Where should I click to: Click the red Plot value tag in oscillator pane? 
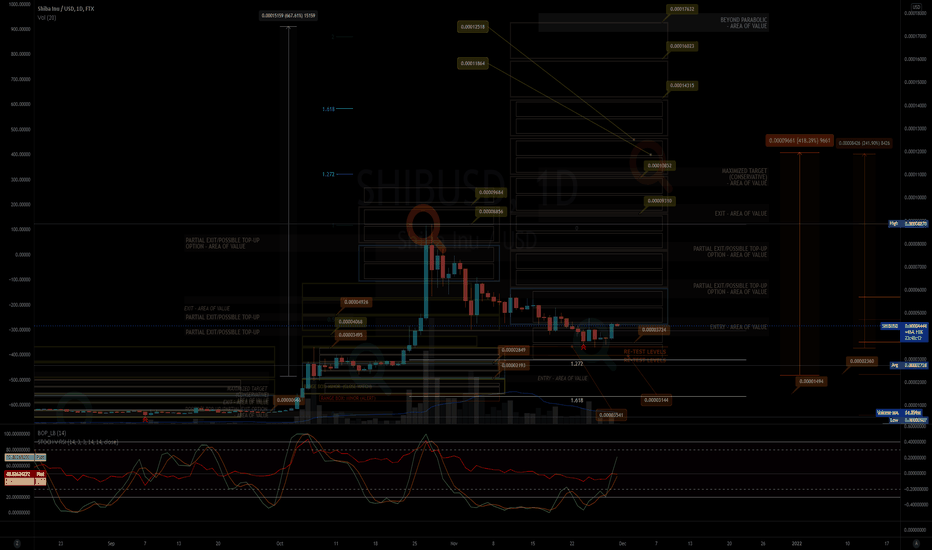[25, 474]
